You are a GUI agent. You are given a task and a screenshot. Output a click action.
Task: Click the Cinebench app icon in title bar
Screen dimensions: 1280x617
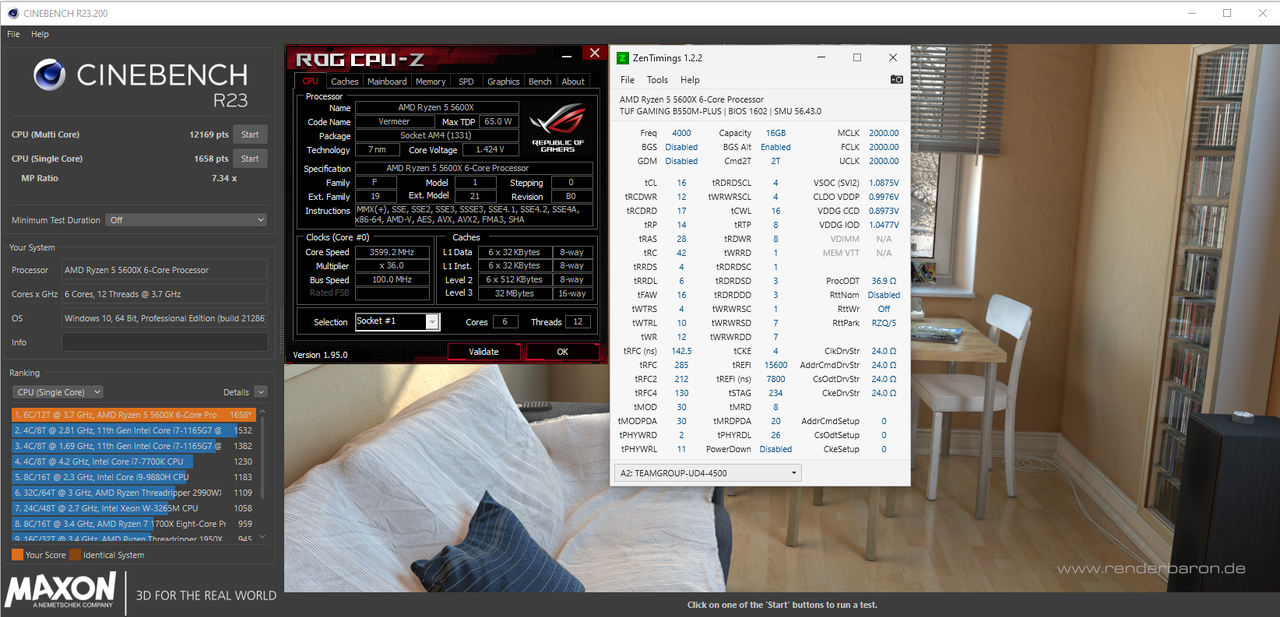click(x=11, y=13)
